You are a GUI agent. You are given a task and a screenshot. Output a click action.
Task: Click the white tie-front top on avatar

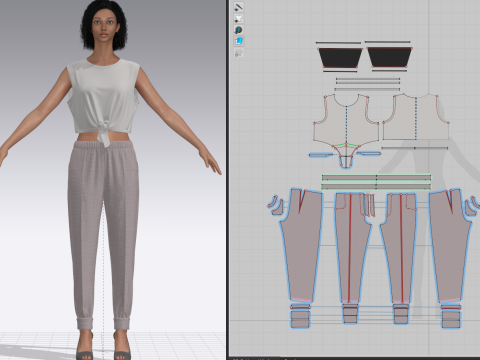pyautogui.click(x=103, y=98)
